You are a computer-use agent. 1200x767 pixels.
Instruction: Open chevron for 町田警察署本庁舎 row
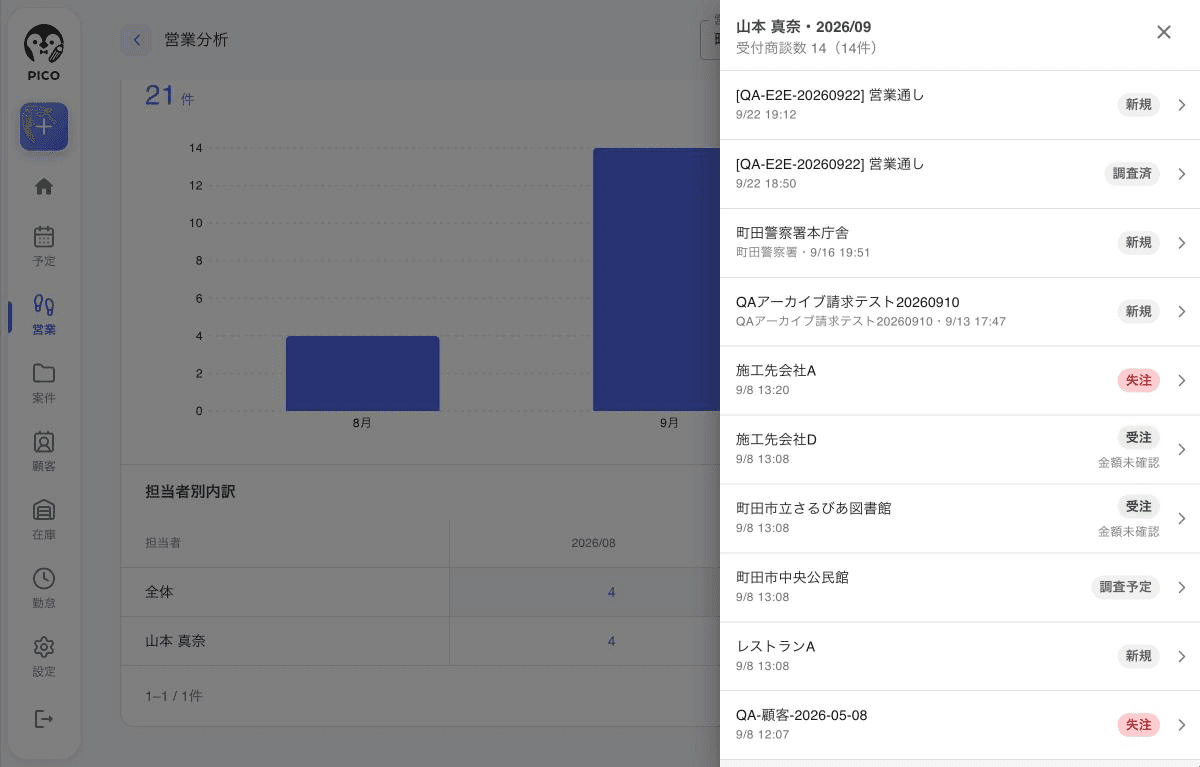click(x=1182, y=243)
